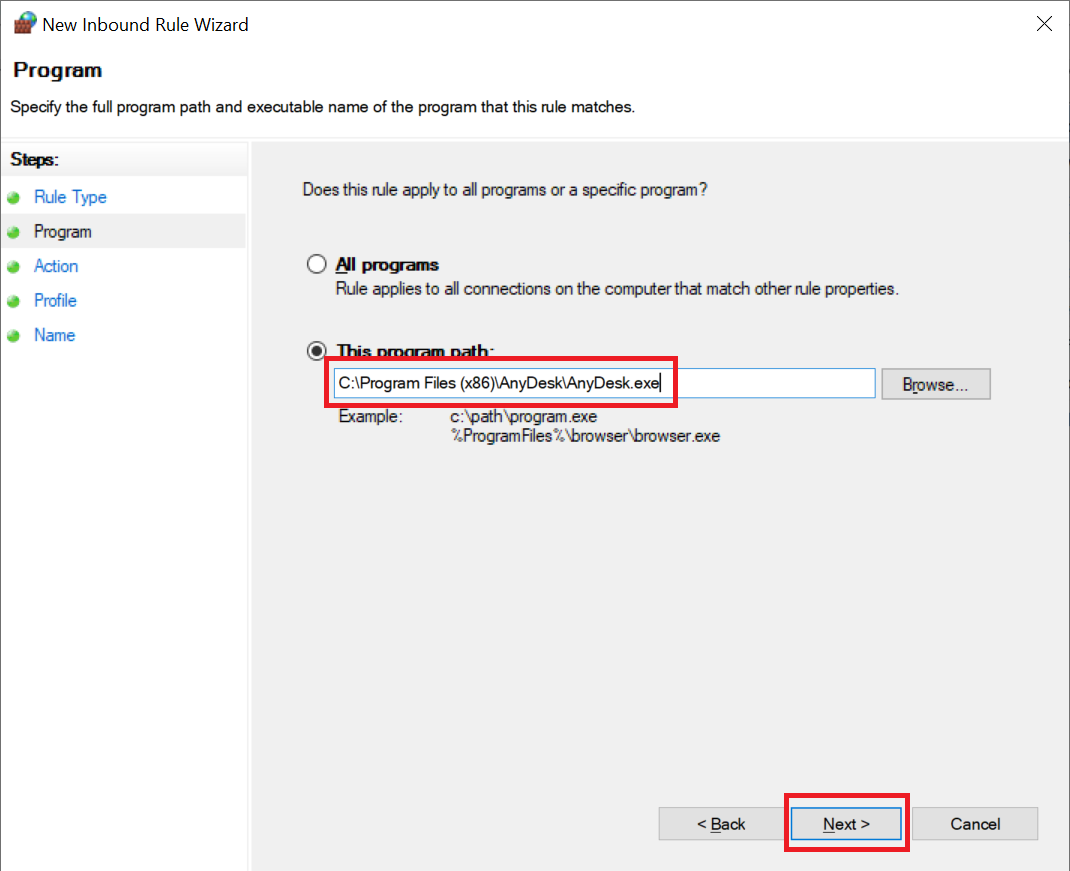Click the New Inbound Rule Wizard title text
Screen dimensions: 1070x871
(145, 24)
